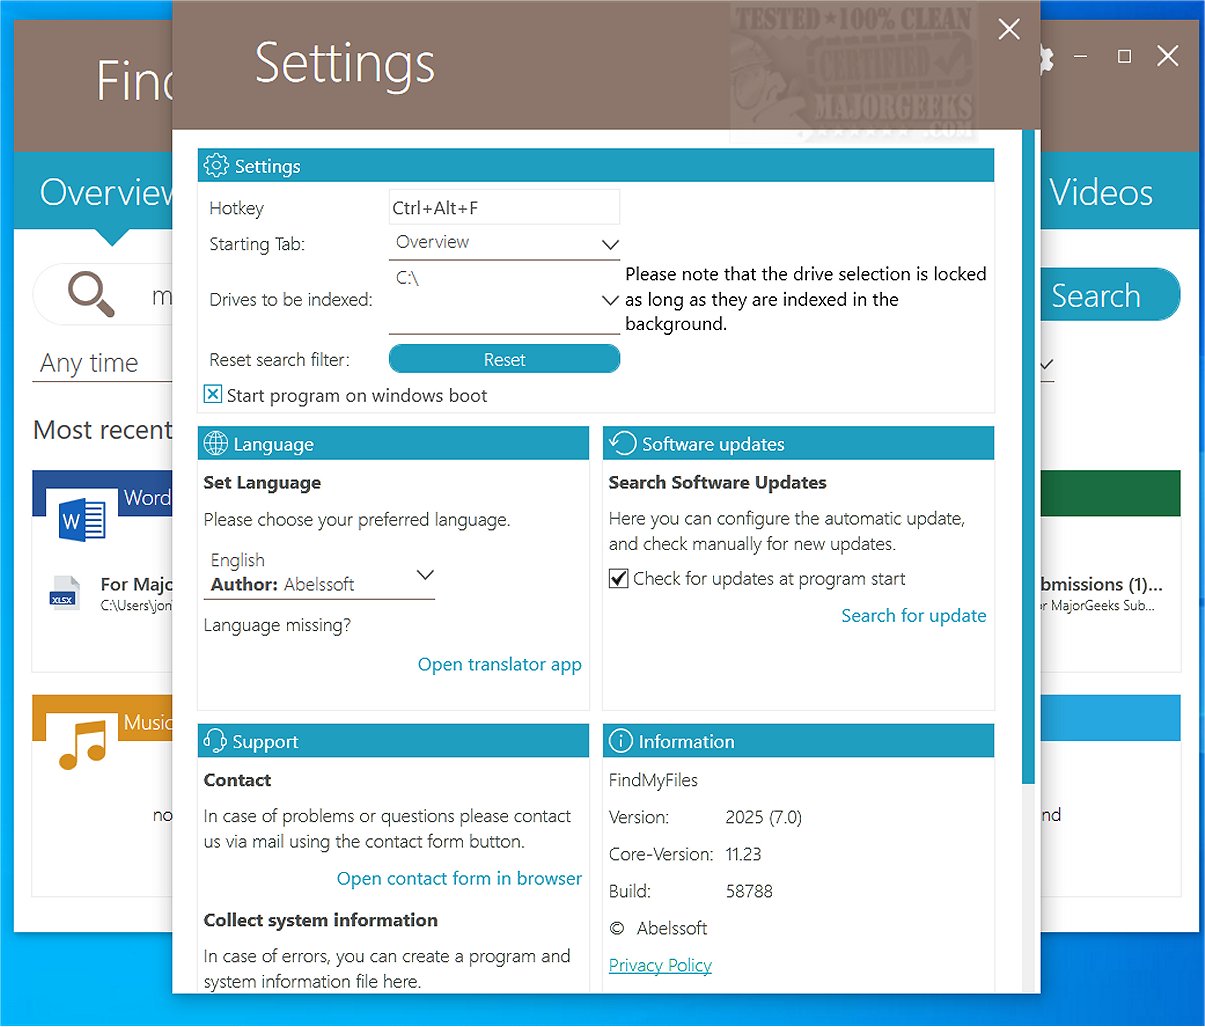This screenshot has width=1205, height=1027.
Task: Switch to Overview tab in main window
Action: tap(107, 192)
